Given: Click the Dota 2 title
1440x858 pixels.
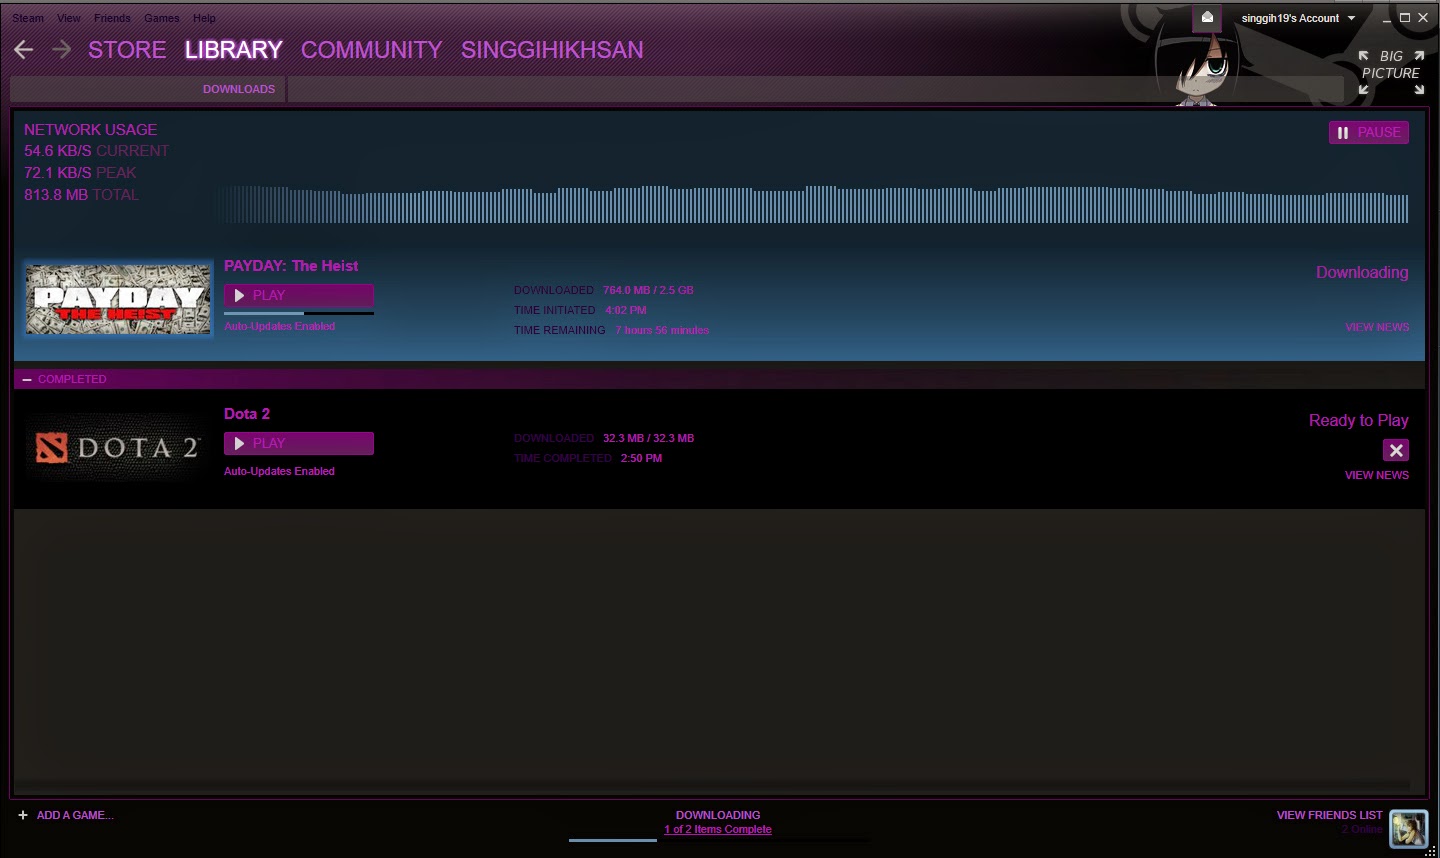Looking at the screenshot, I should [x=247, y=414].
